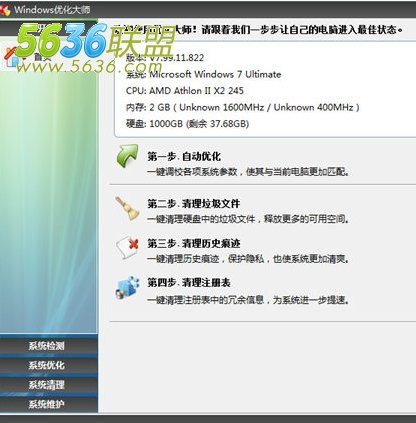Viewport: 416px width, 423px height.
Task: Click the 硬盘: 1000GB disk info line
Action: (187, 124)
